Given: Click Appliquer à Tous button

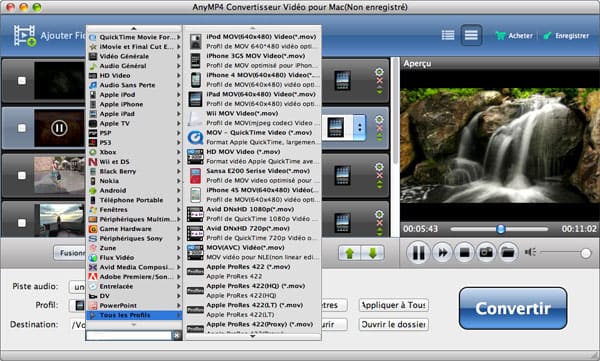Looking at the screenshot, I should [393, 305].
